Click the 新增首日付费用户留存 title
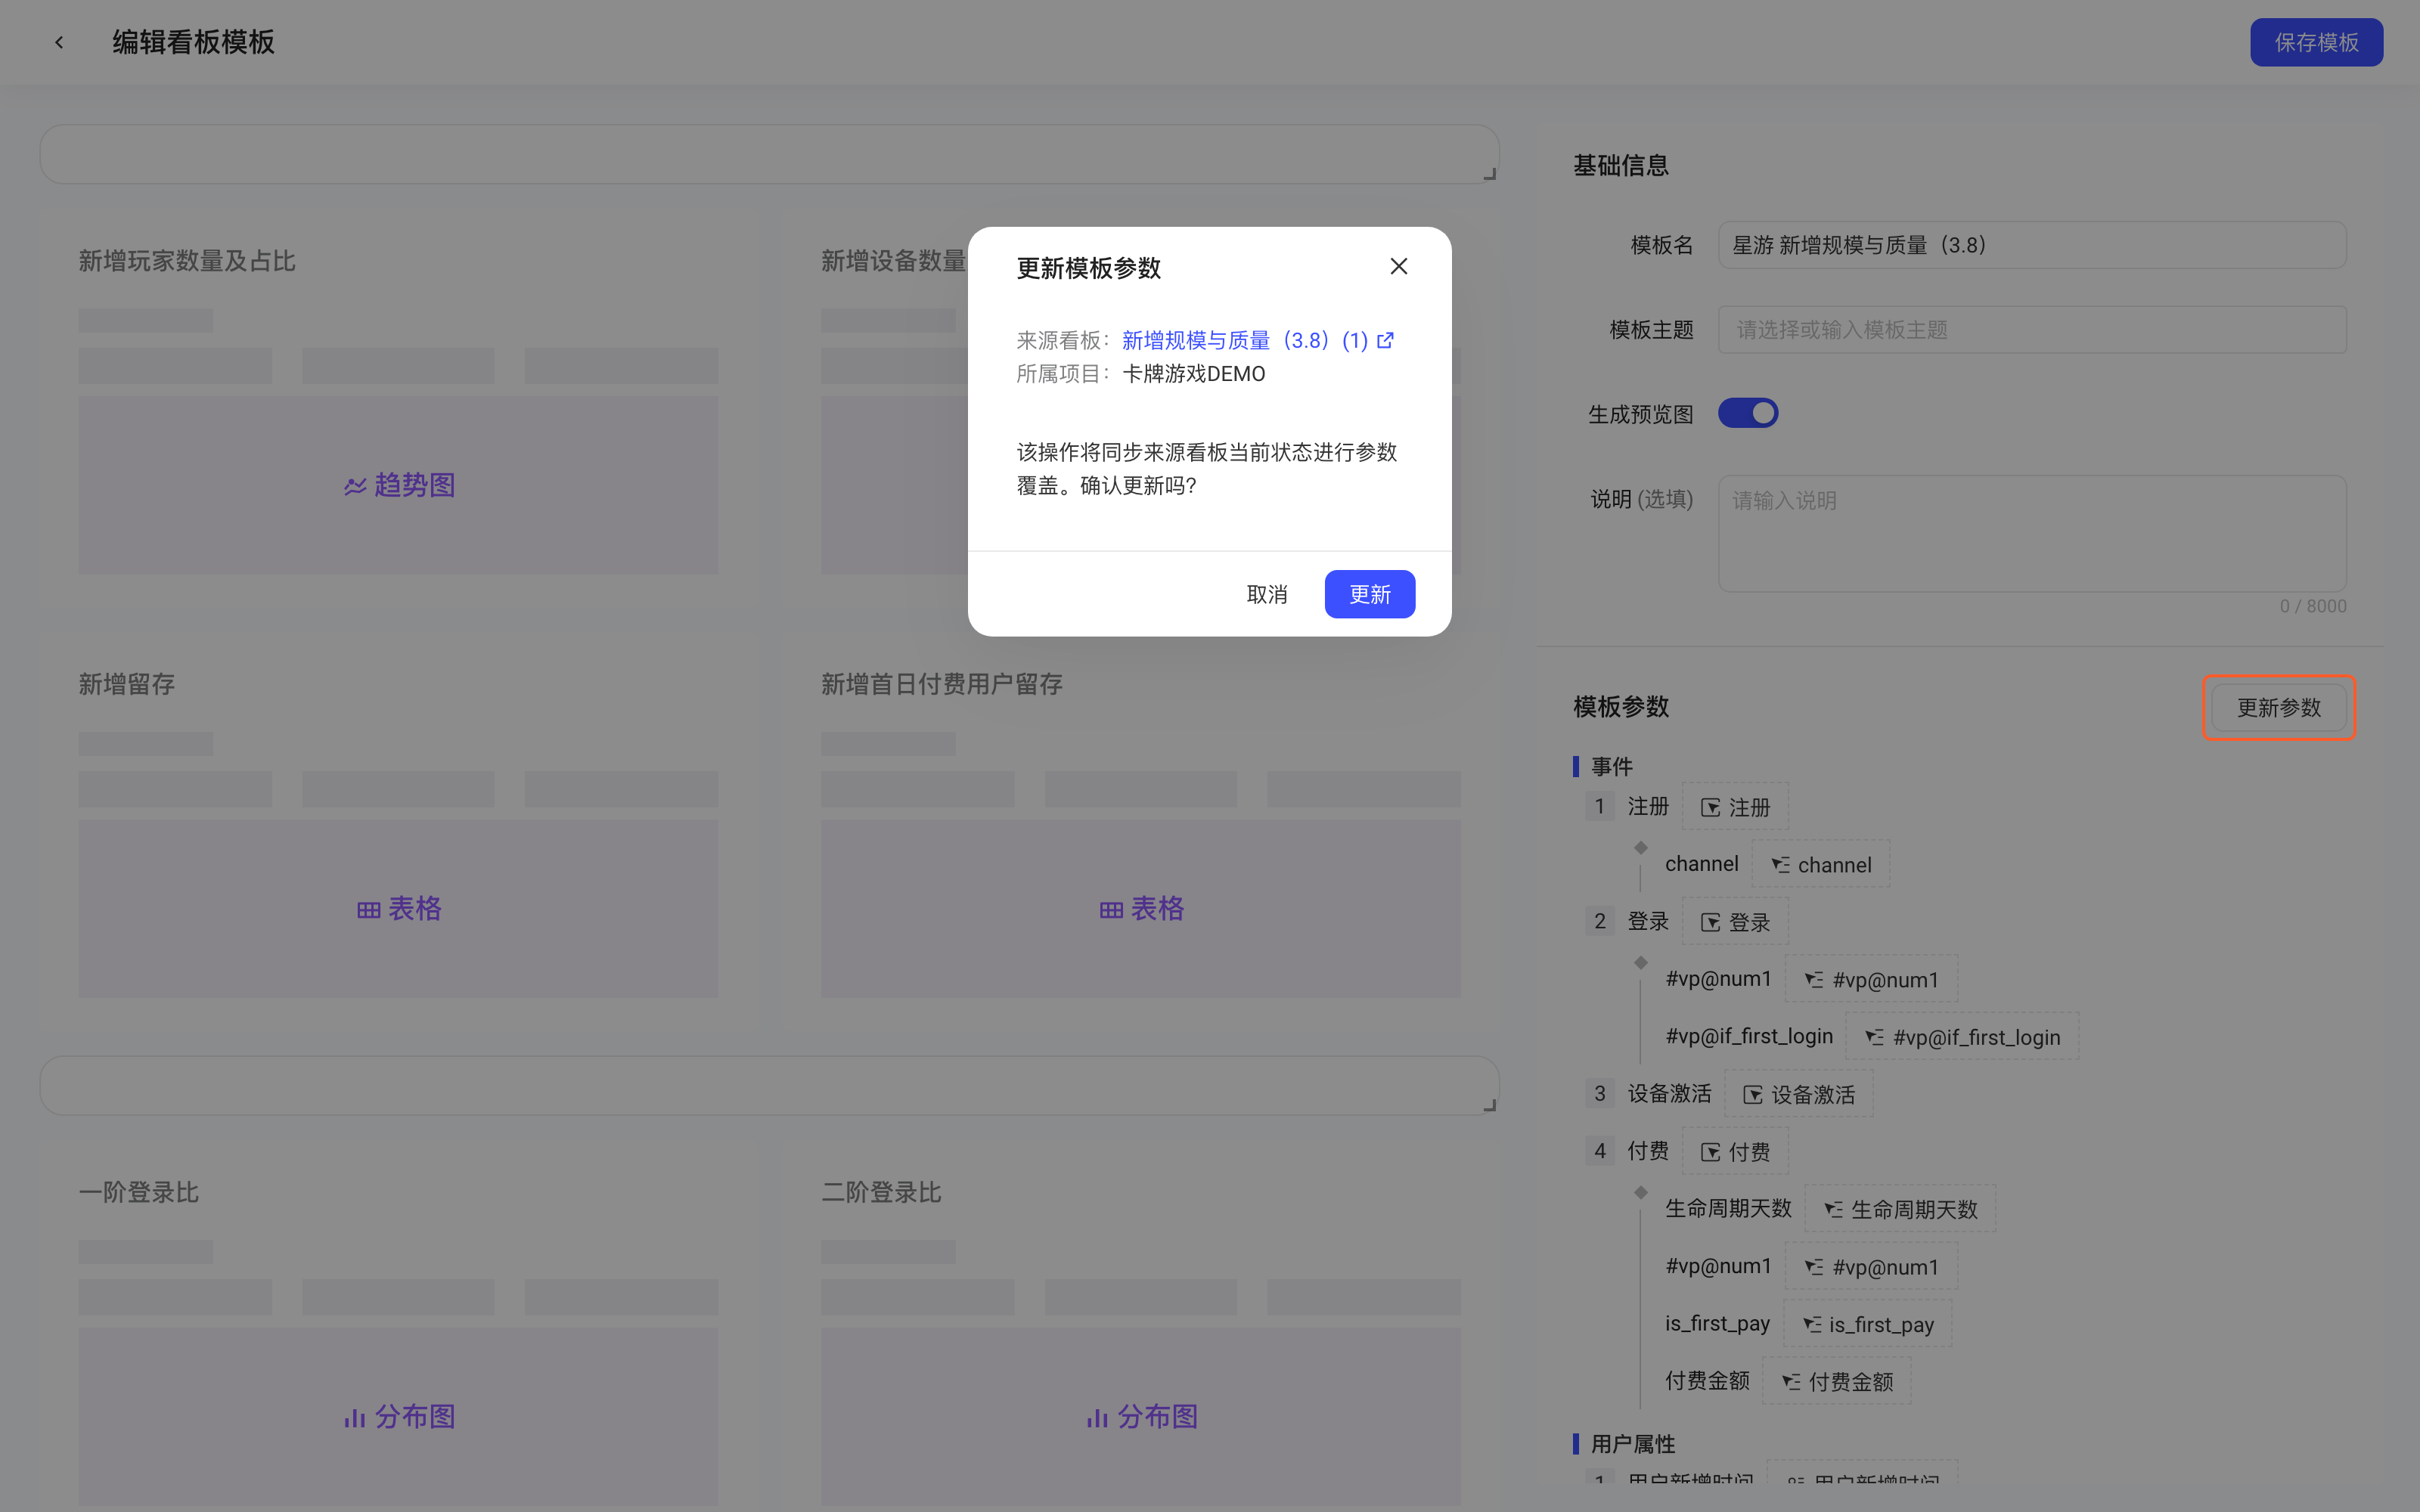 [x=941, y=684]
